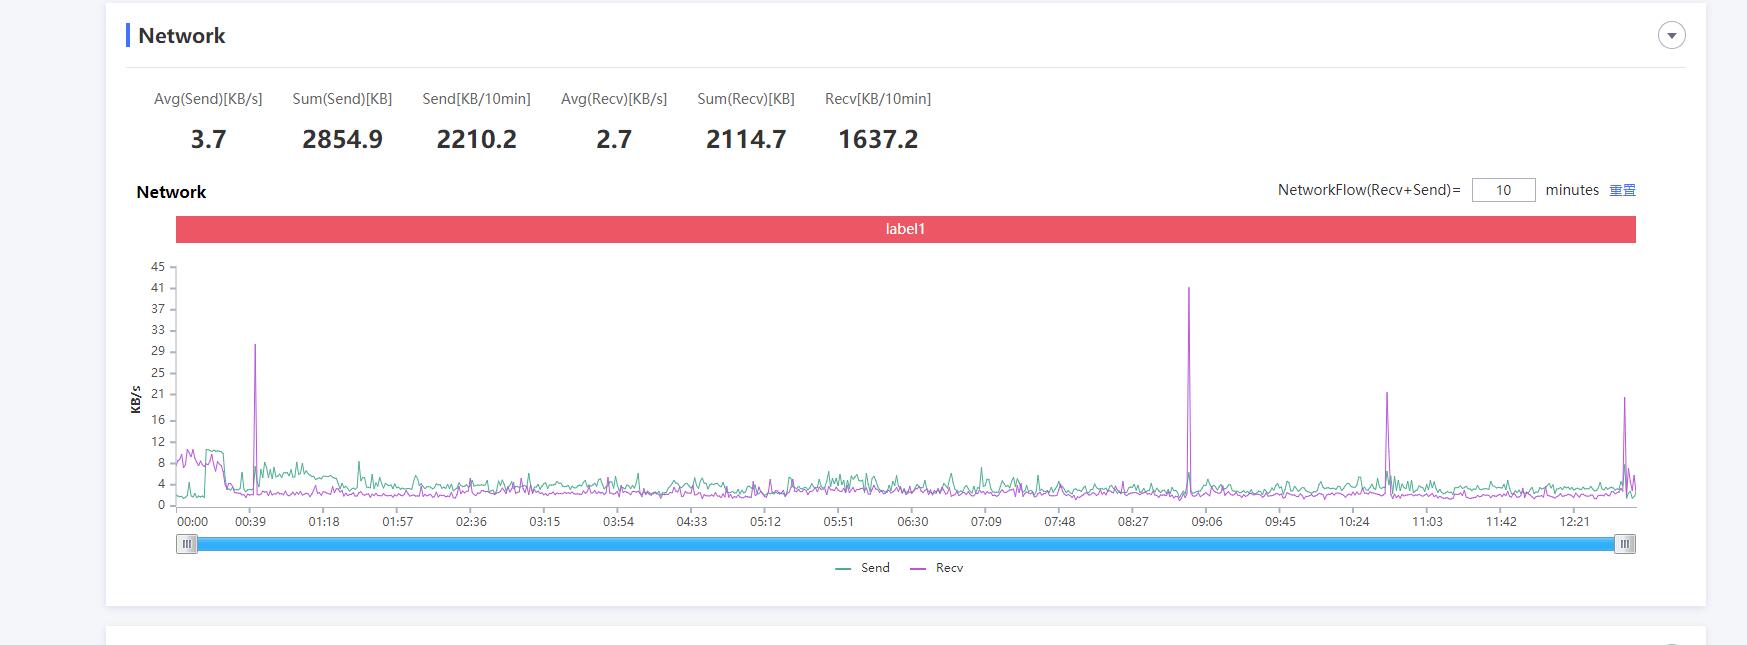1747x645 pixels.
Task: Toggle the Send series in the legend
Action: (862, 568)
